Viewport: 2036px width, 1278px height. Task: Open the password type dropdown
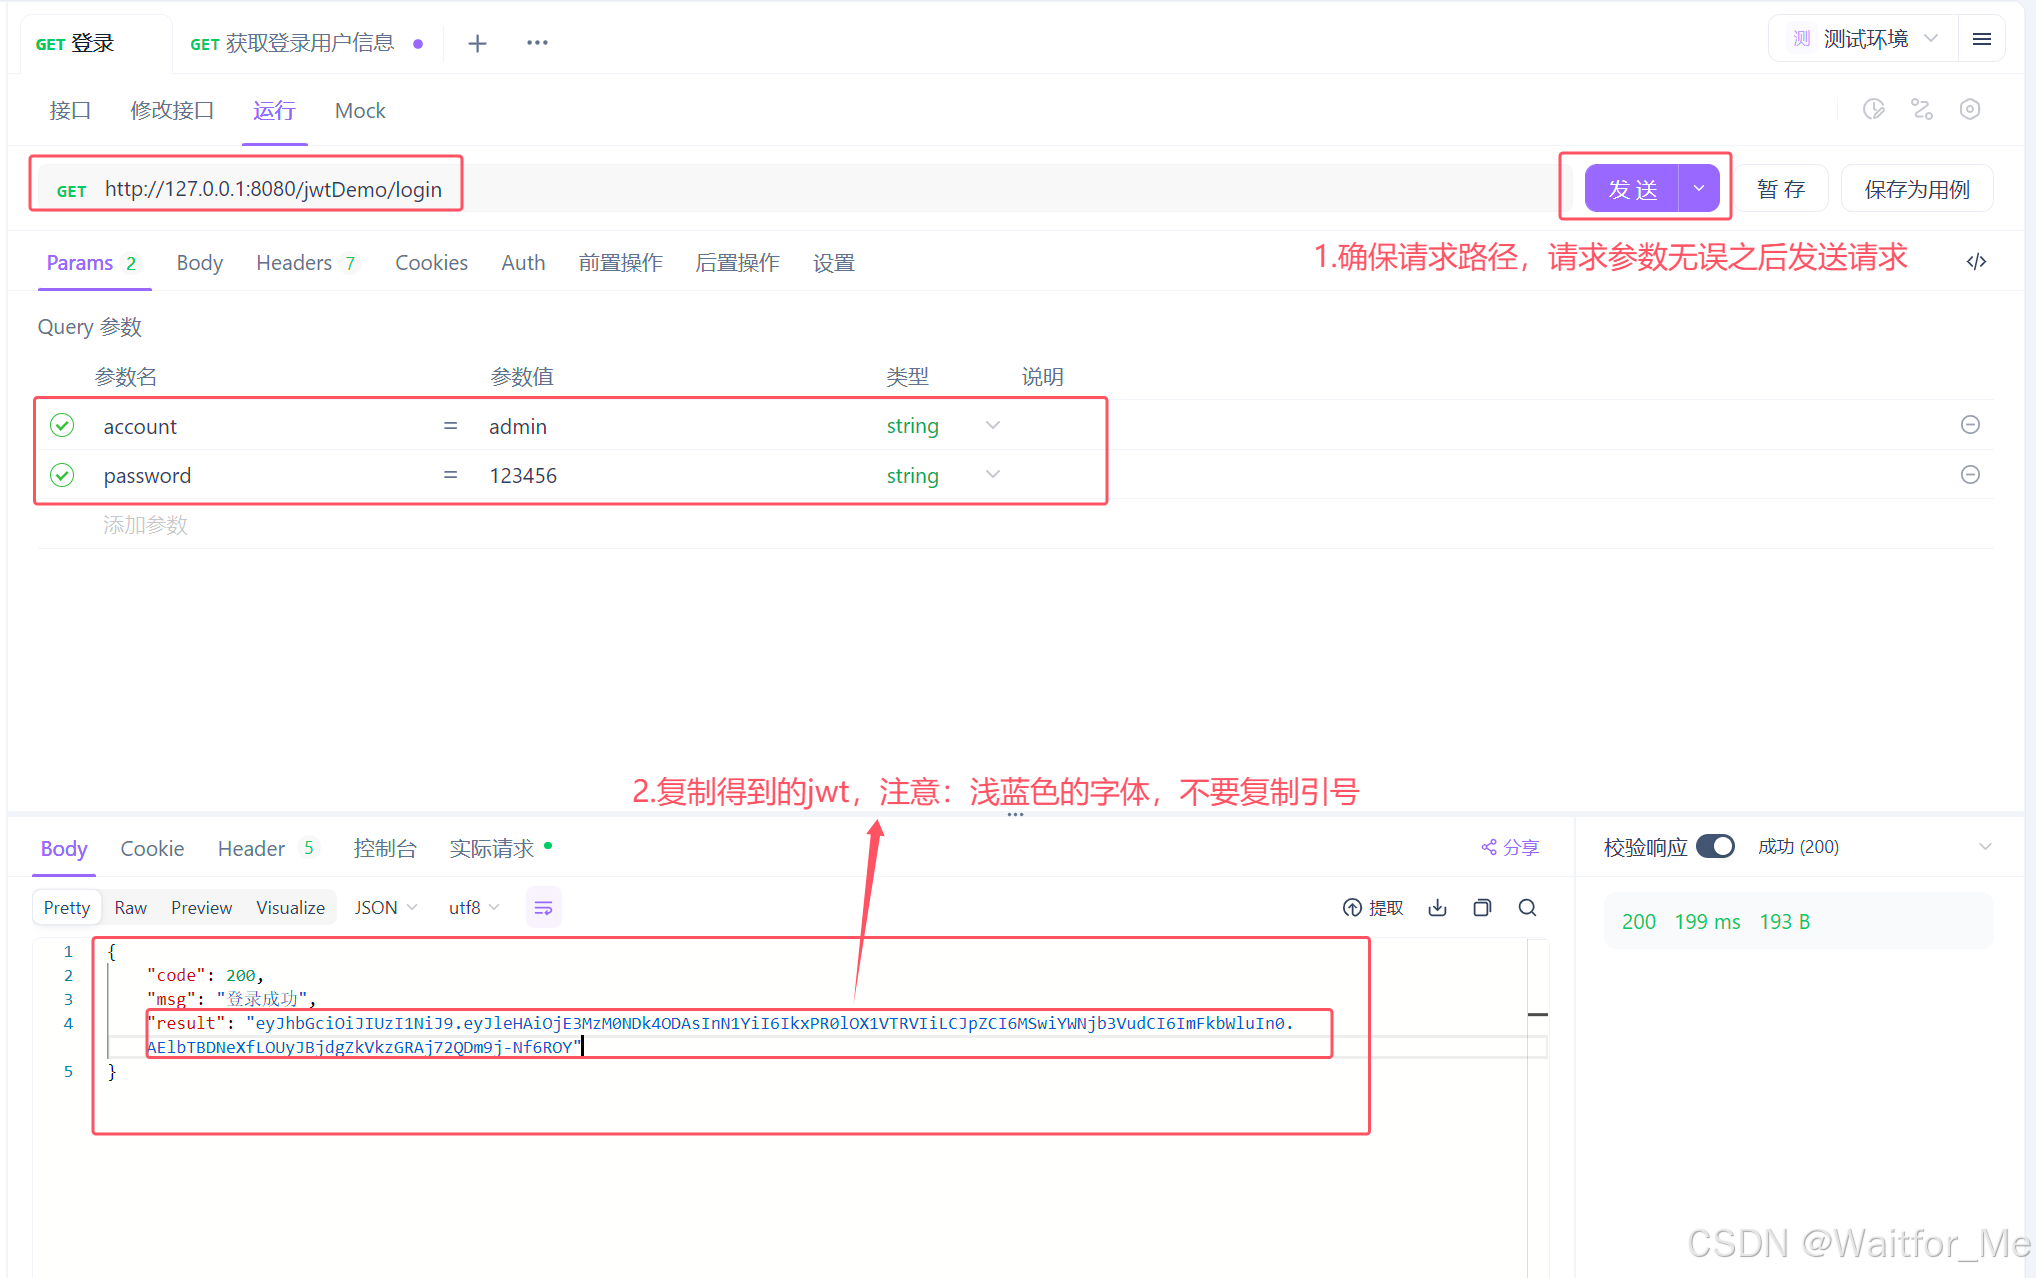pos(992,475)
